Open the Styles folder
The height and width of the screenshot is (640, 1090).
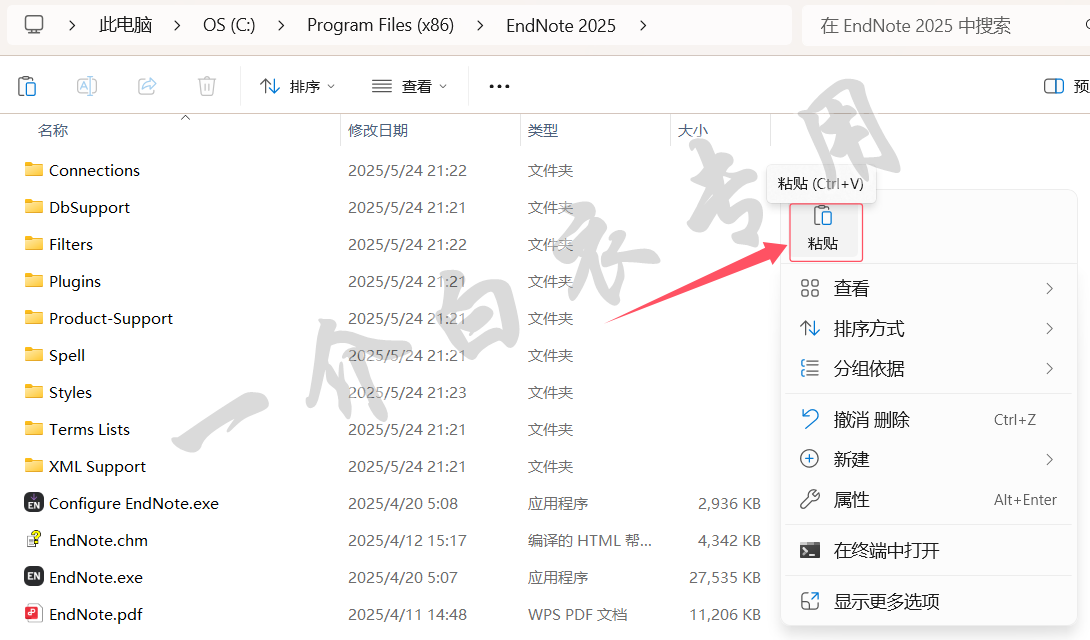(70, 392)
